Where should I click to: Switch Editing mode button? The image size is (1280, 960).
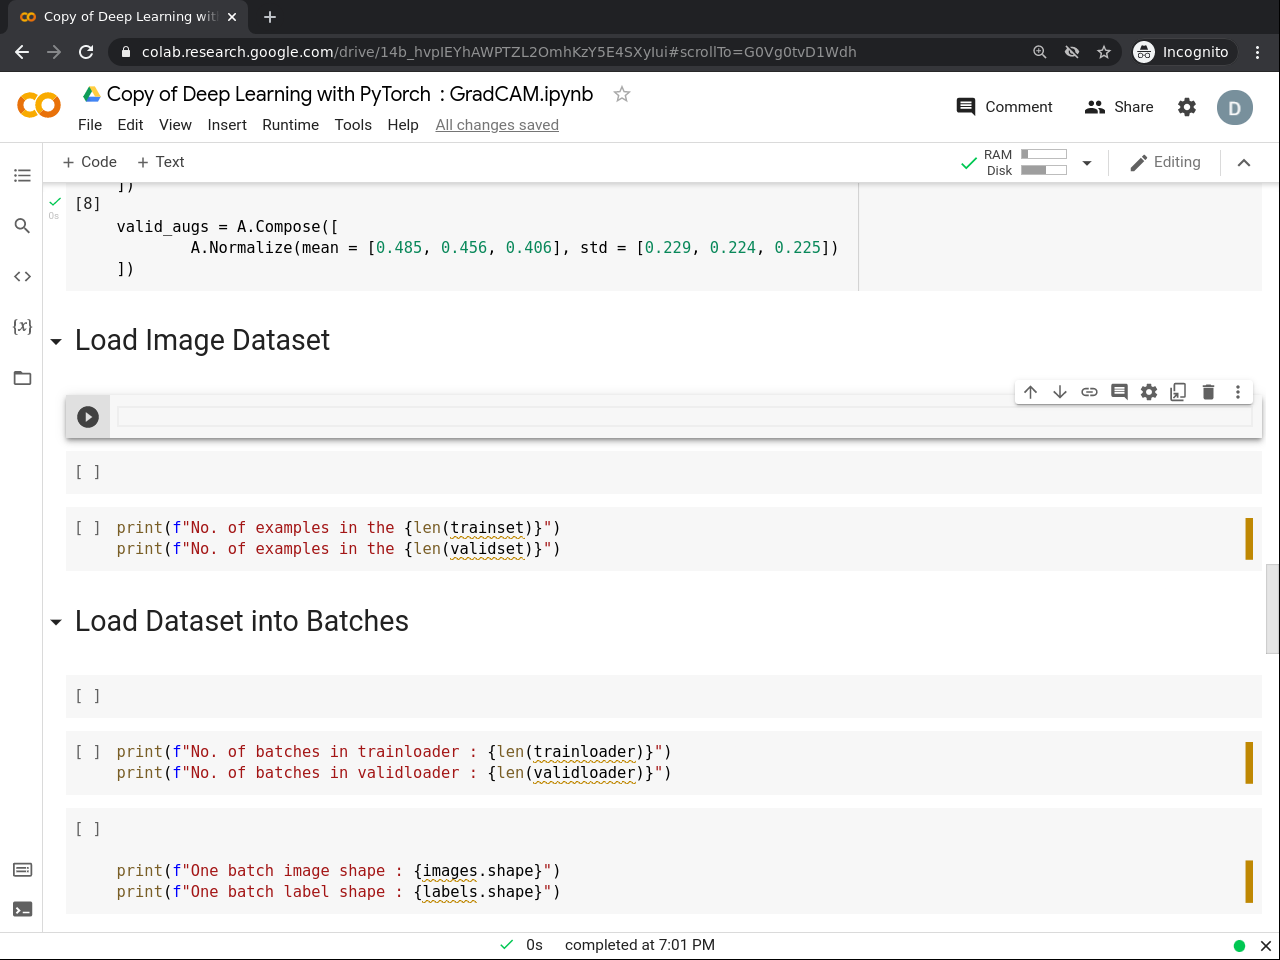pos(1165,163)
